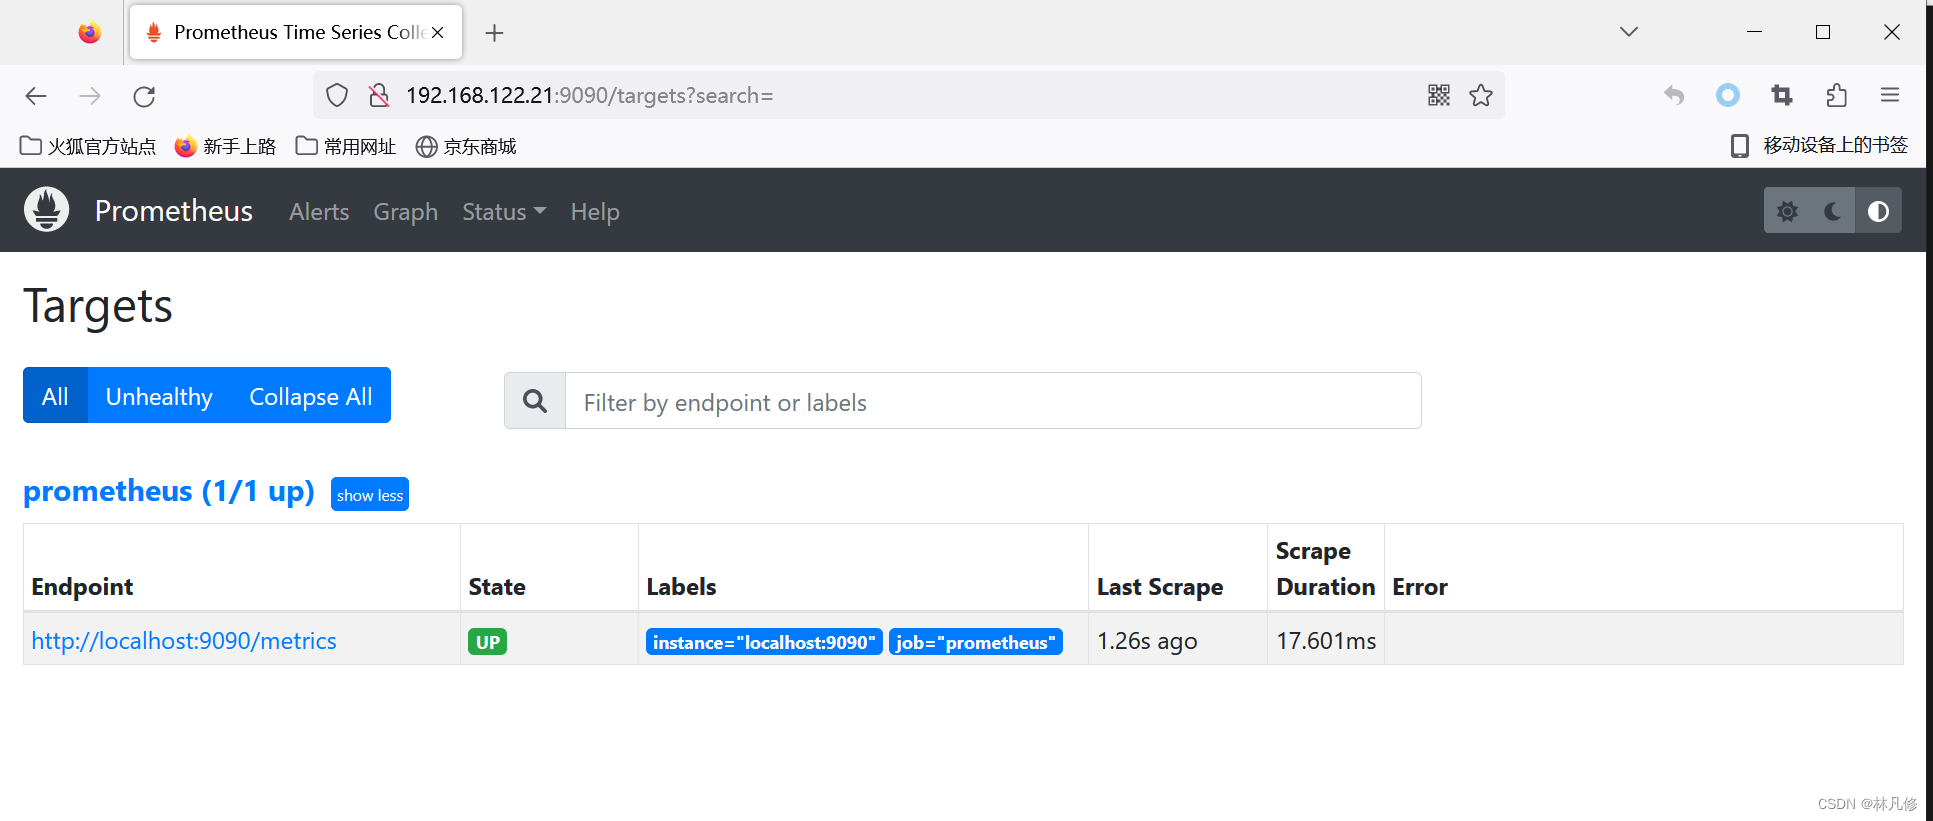Image resolution: width=1933 pixels, height=821 pixels.
Task: Click the insecure connection lock icon
Action: coord(379,95)
